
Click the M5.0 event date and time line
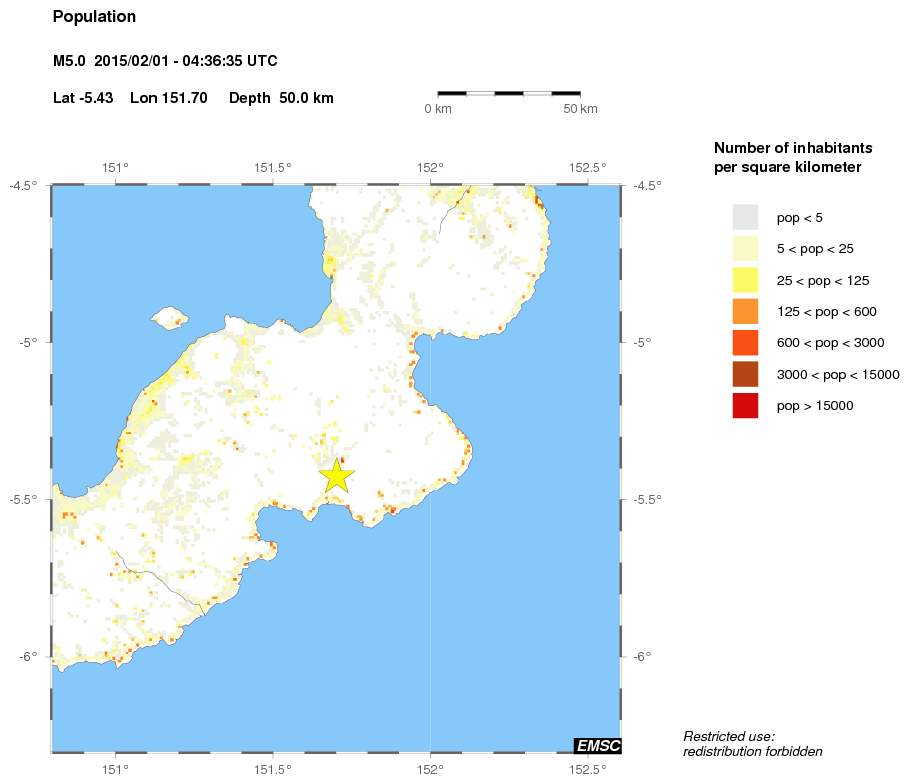pos(165,62)
